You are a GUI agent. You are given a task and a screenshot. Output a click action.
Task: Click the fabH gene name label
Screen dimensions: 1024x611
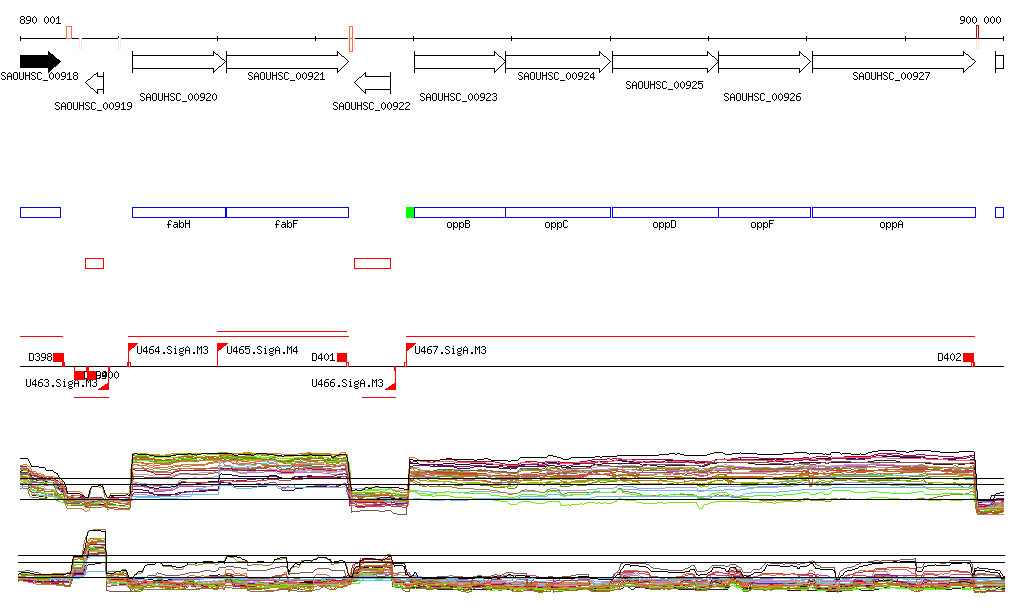click(x=179, y=225)
